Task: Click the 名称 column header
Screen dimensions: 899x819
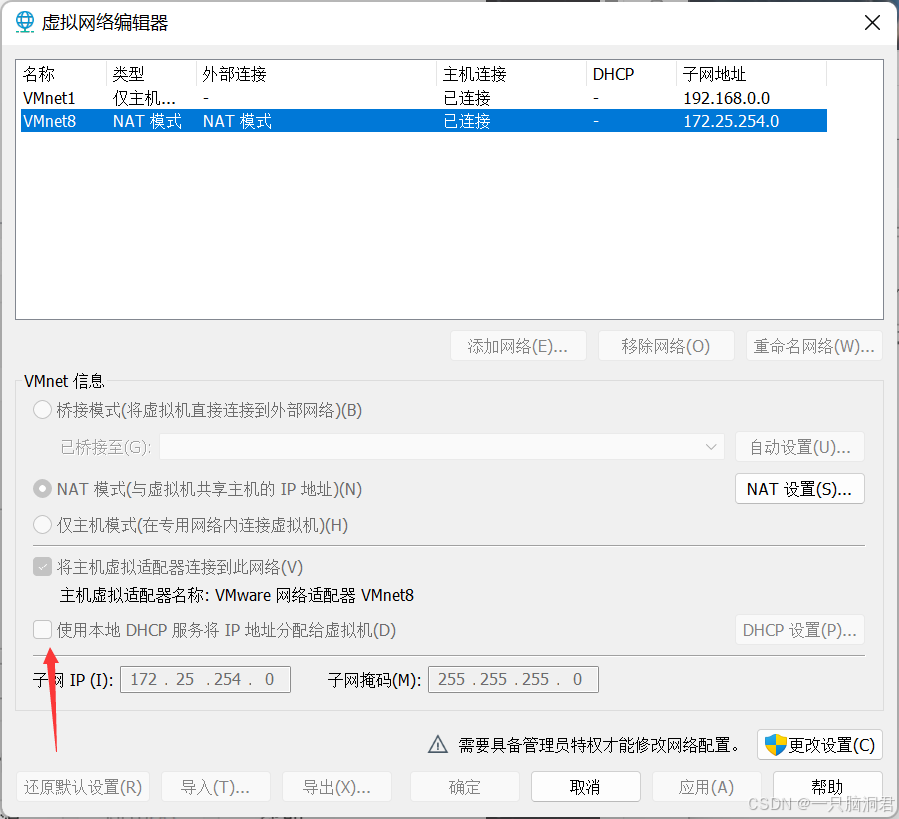Action: pyautogui.click(x=63, y=74)
